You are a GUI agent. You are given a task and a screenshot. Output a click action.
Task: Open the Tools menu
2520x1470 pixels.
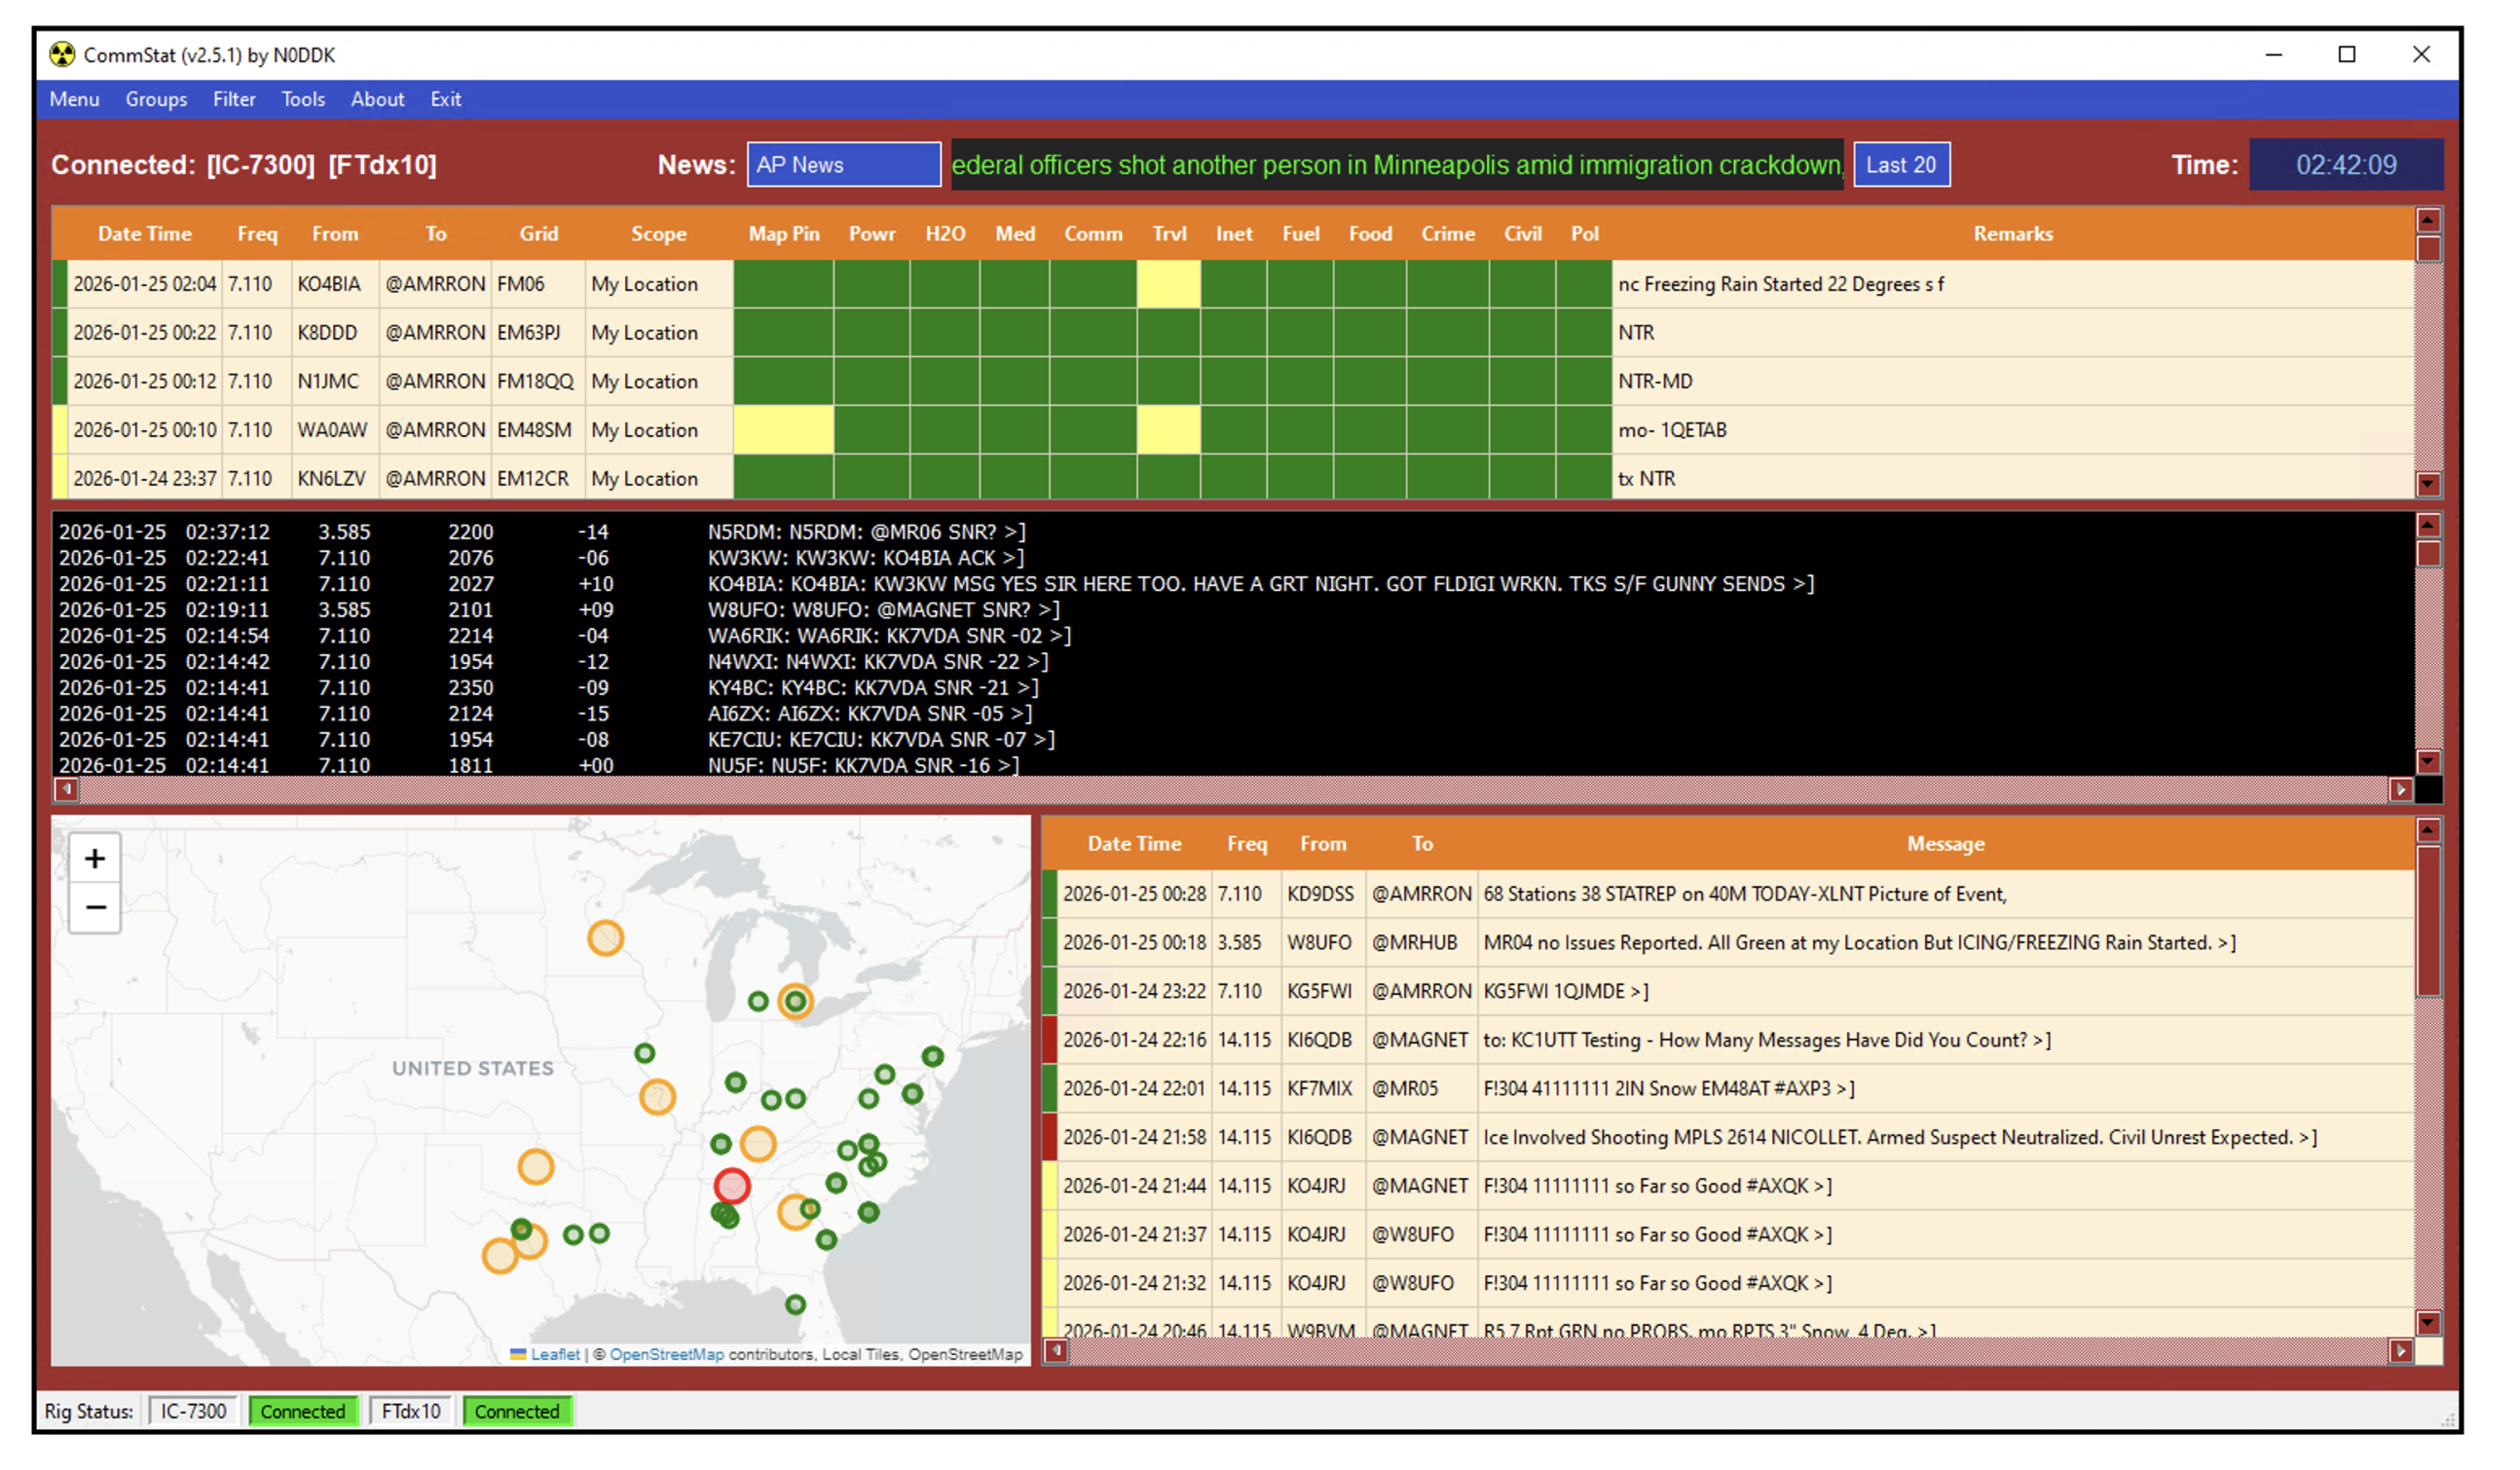pyautogui.click(x=303, y=99)
